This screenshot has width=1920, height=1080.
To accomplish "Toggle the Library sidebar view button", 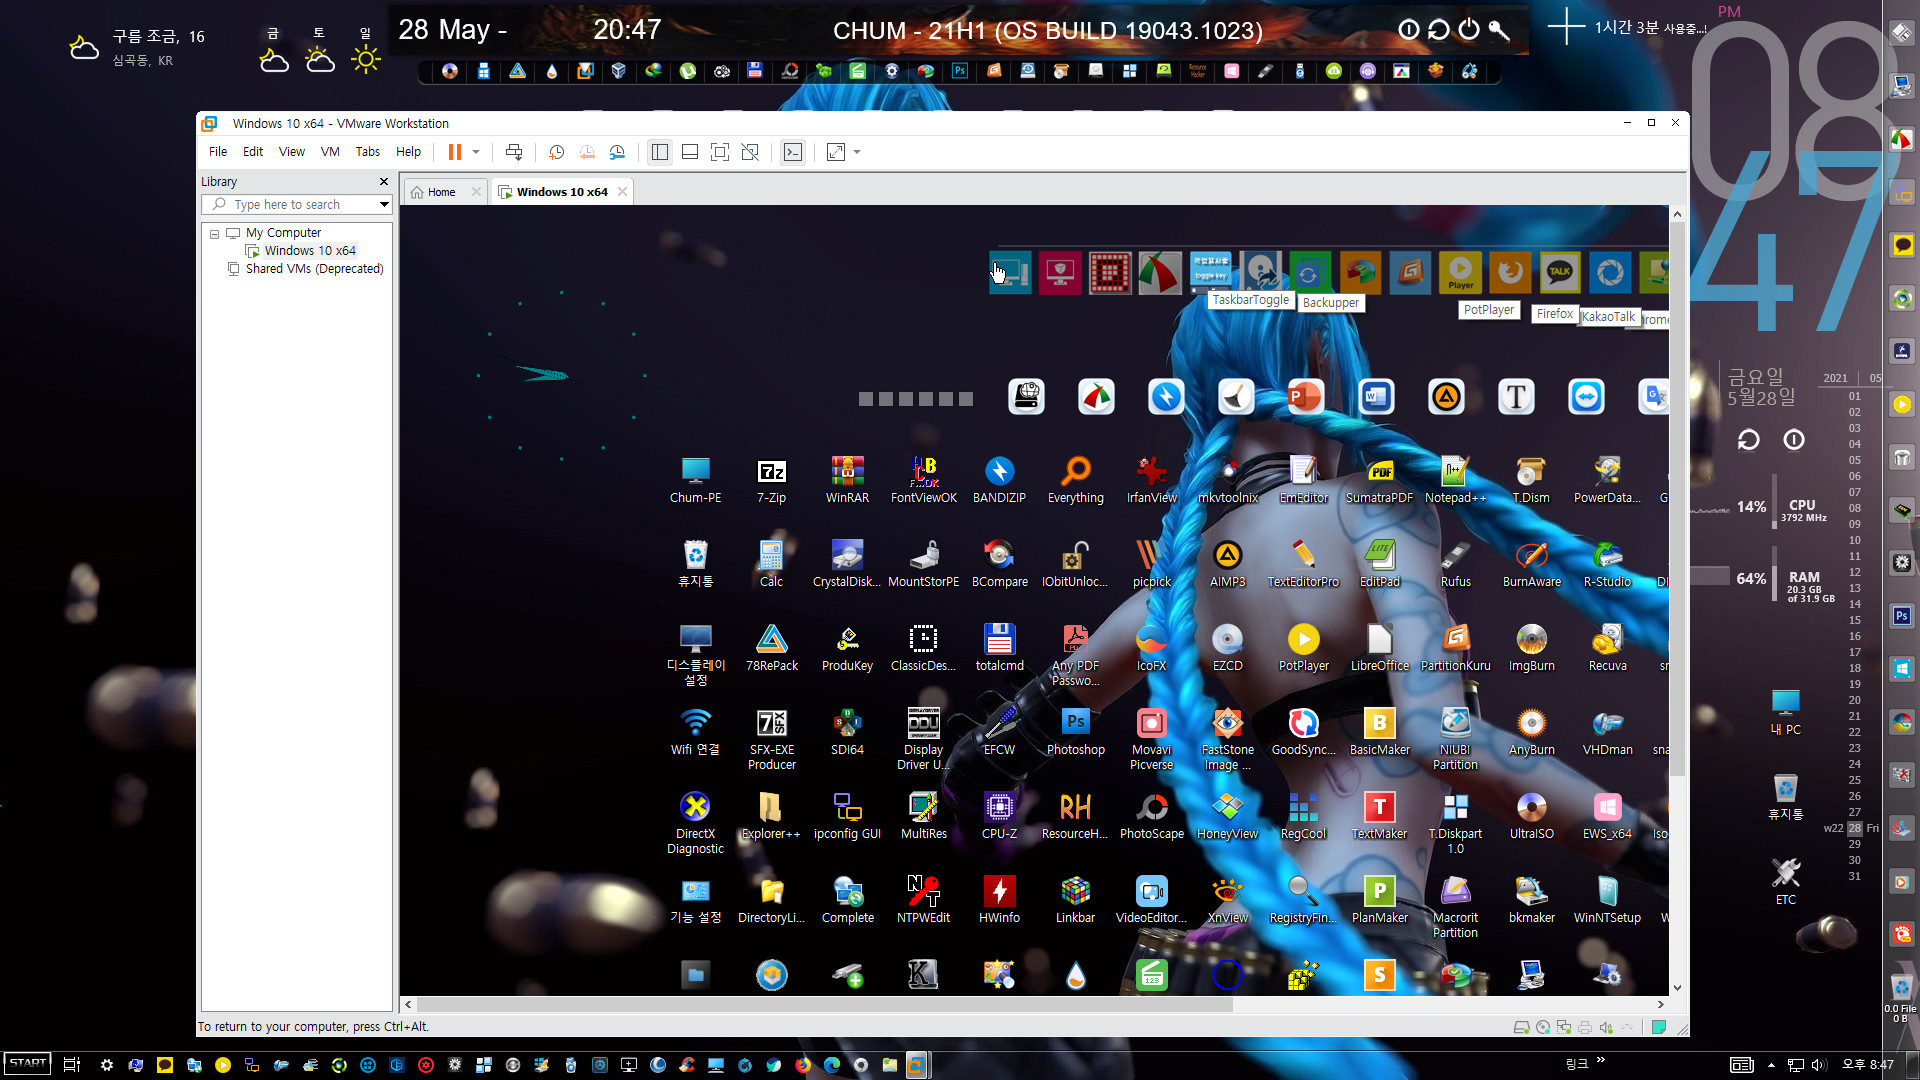I will coord(660,152).
